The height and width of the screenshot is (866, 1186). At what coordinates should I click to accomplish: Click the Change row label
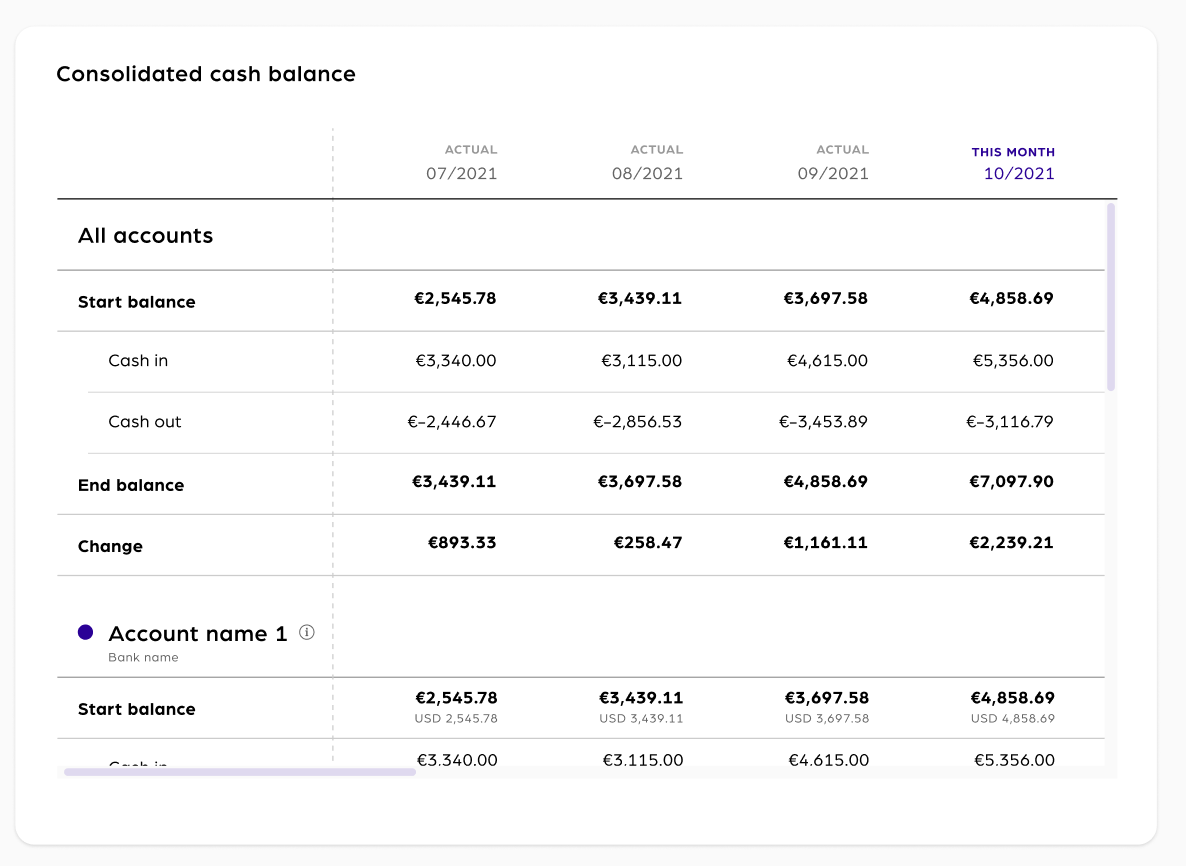[x=110, y=546]
